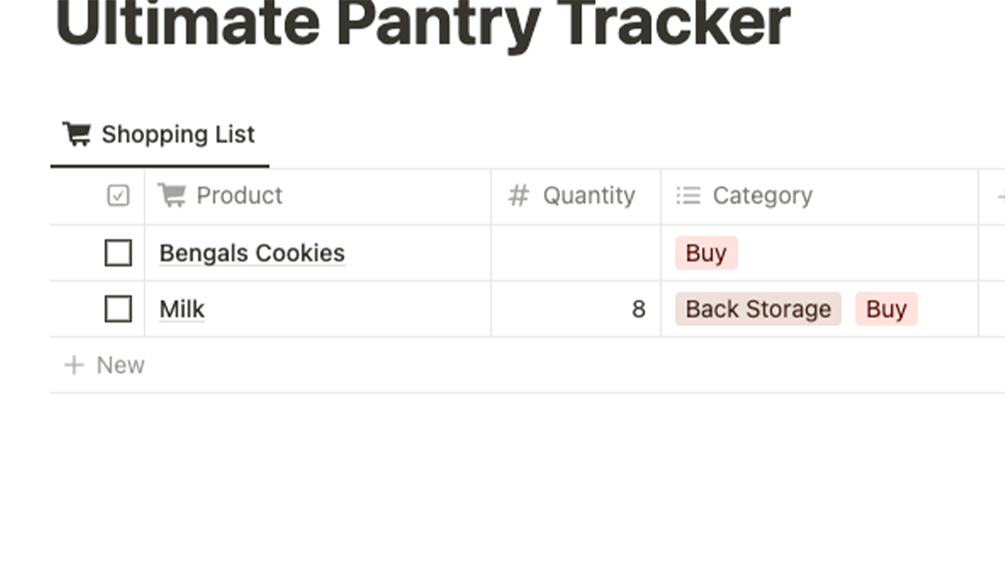1005x565 pixels.
Task: Click the Buy tag in the Milk row
Action: pyautogui.click(x=886, y=309)
